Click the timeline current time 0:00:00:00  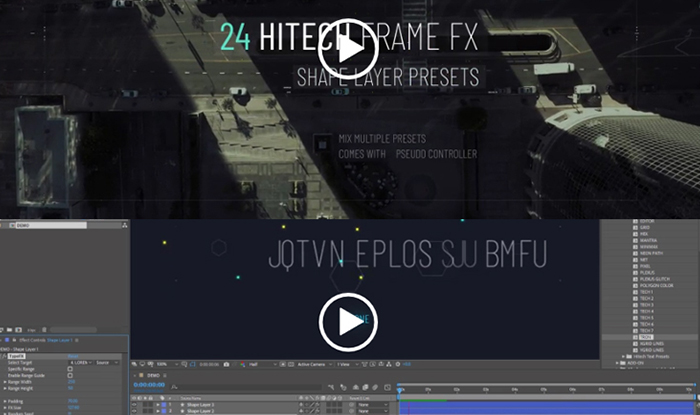click(150, 385)
